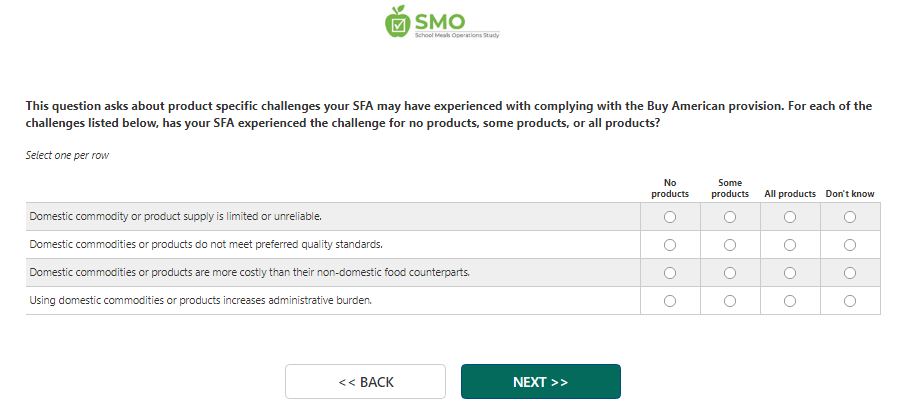Select 'No products' for preferred quality standards row
Image resolution: width=907 pixels, height=418 pixels.
670,244
